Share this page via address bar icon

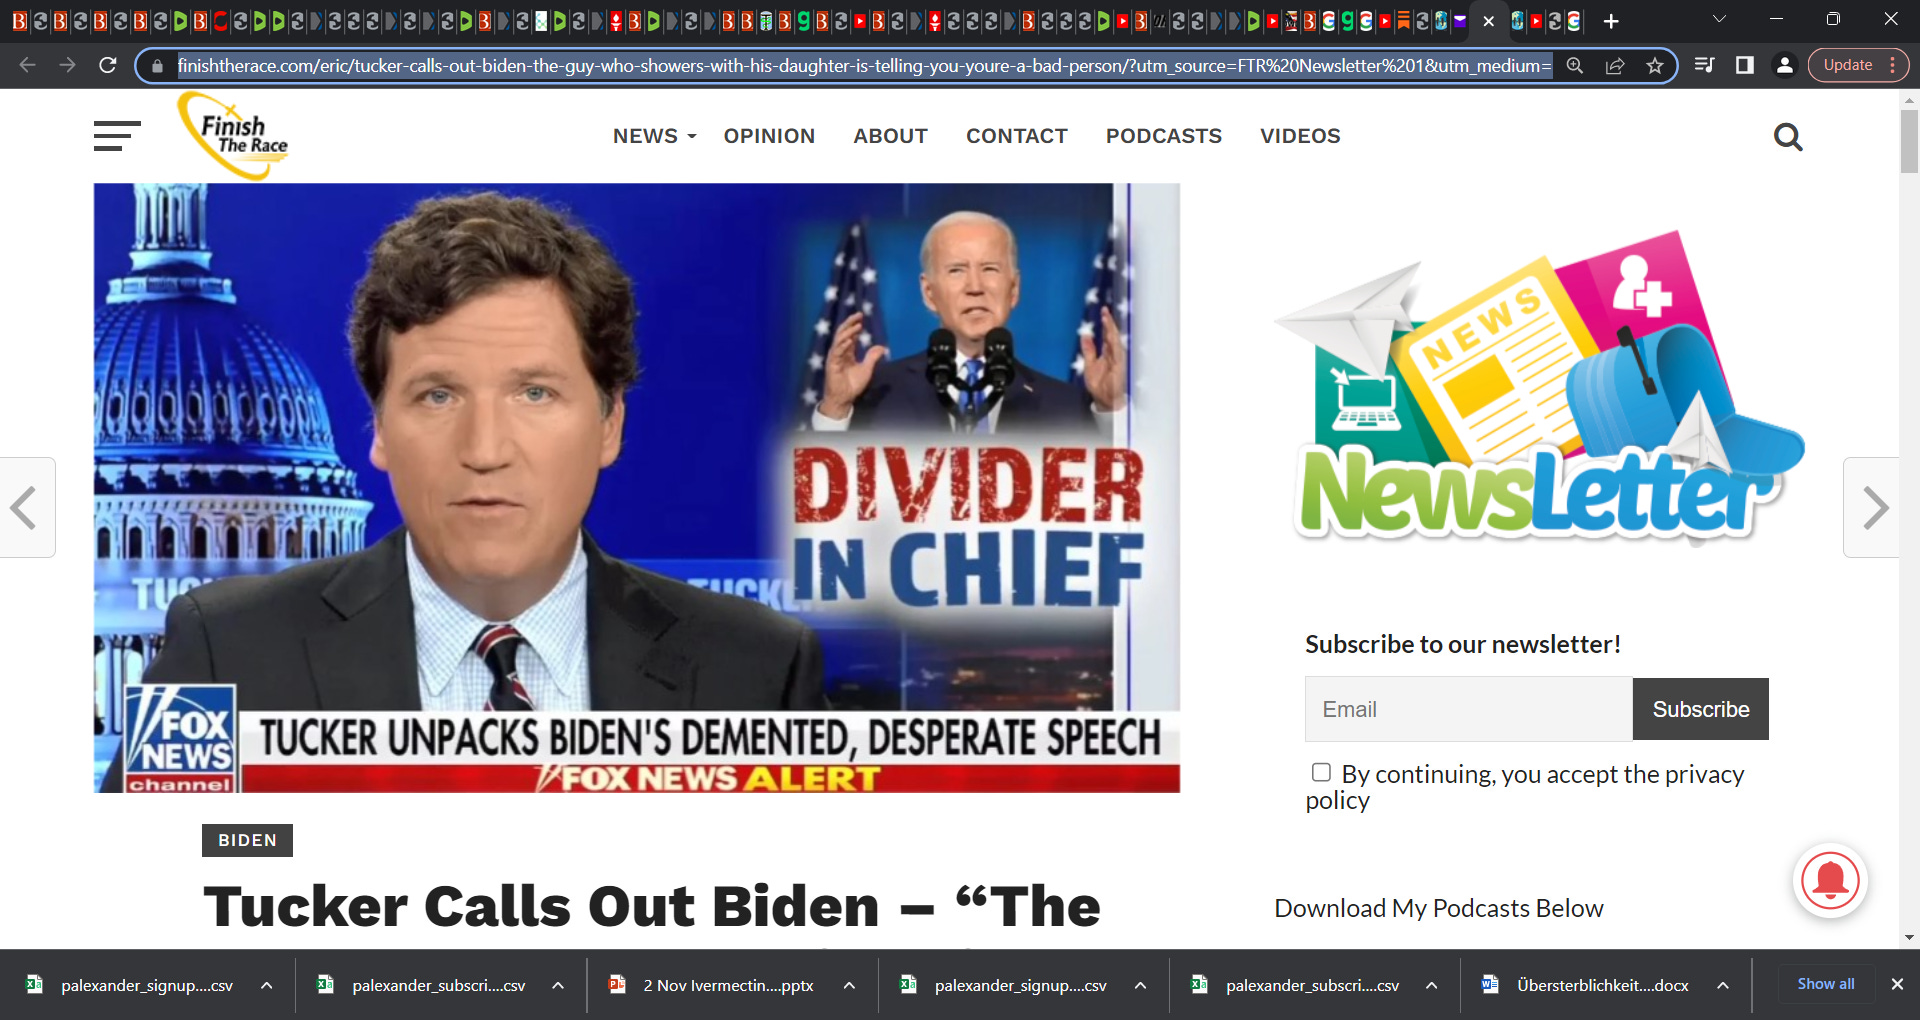click(1615, 66)
